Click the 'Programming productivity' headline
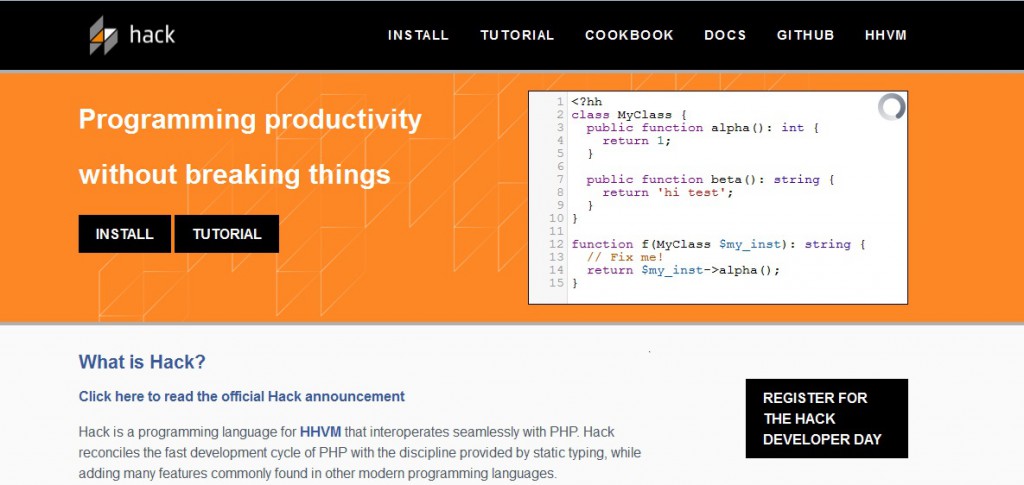This screenshot has width=1024, height=485. pos(250,120)
